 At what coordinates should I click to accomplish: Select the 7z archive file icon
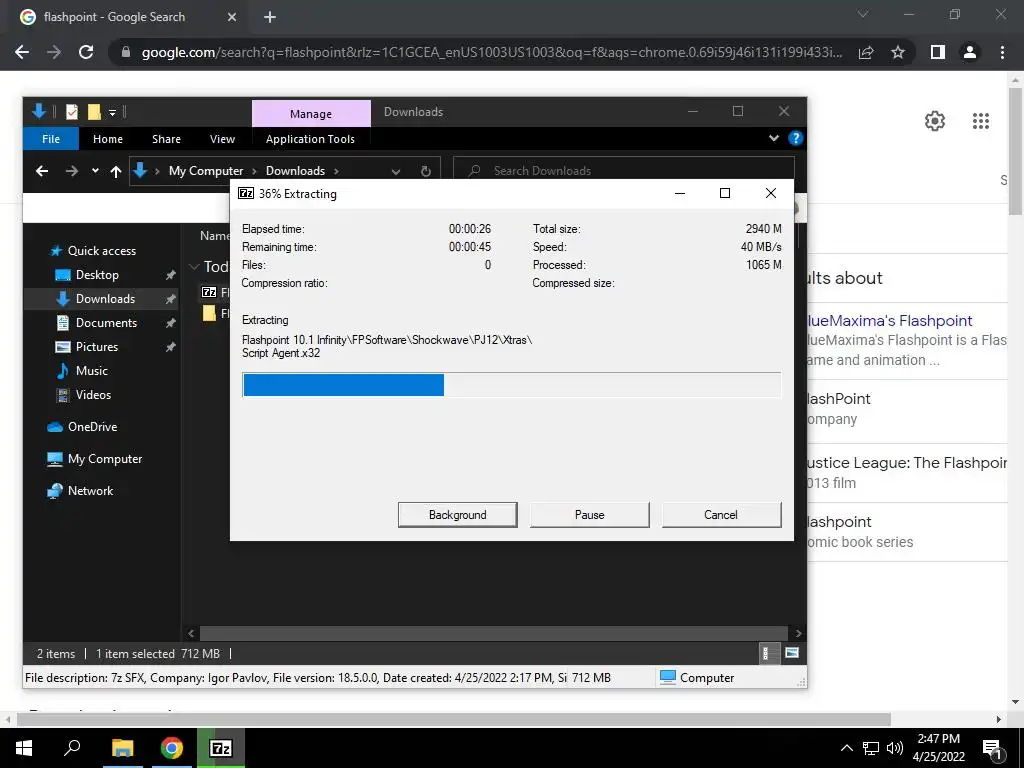coord(209,292)
